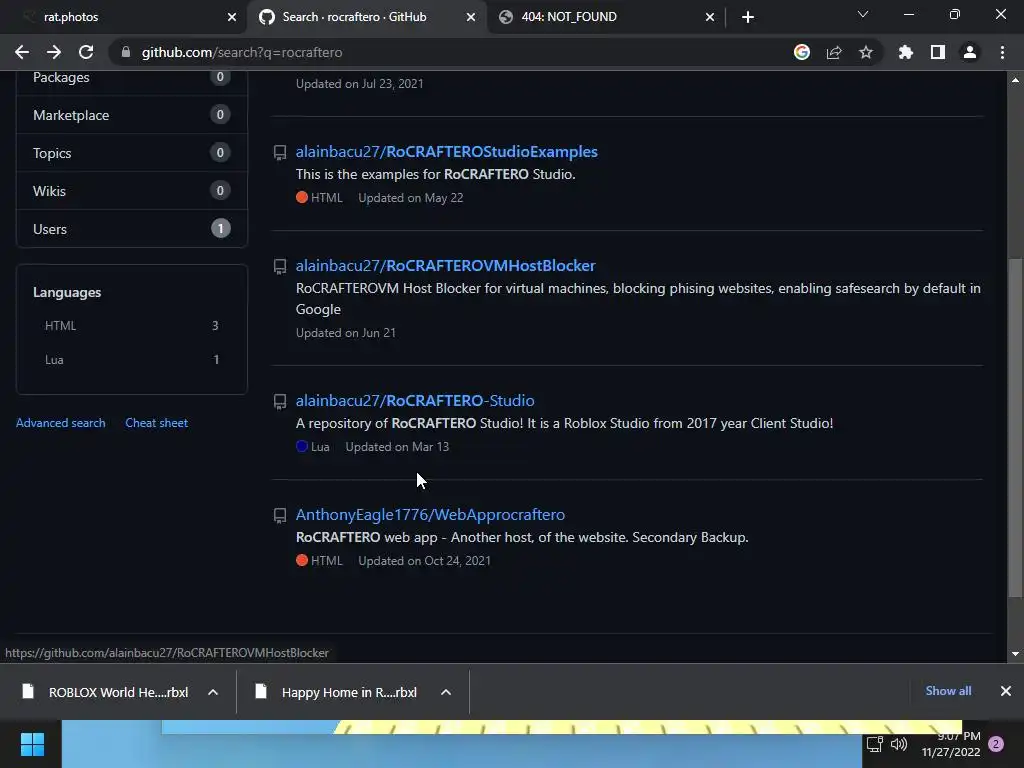The width and height of the screenshot is (1024, 768).
Task: Switch to the rat.photos tab
Action: pos(124,17)
